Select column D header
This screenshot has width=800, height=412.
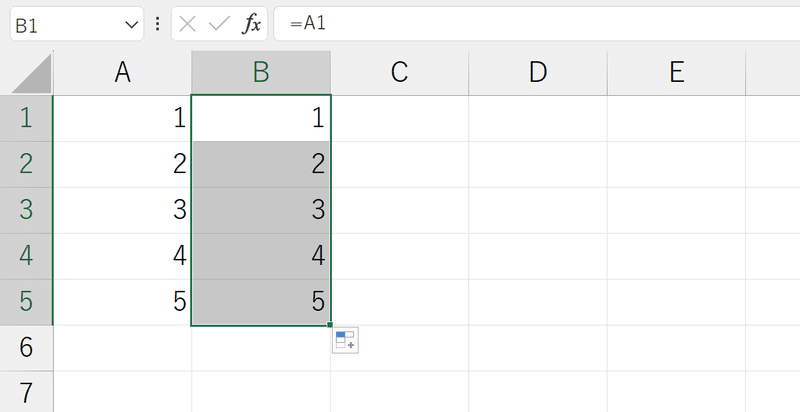click(x=538, y=72)
